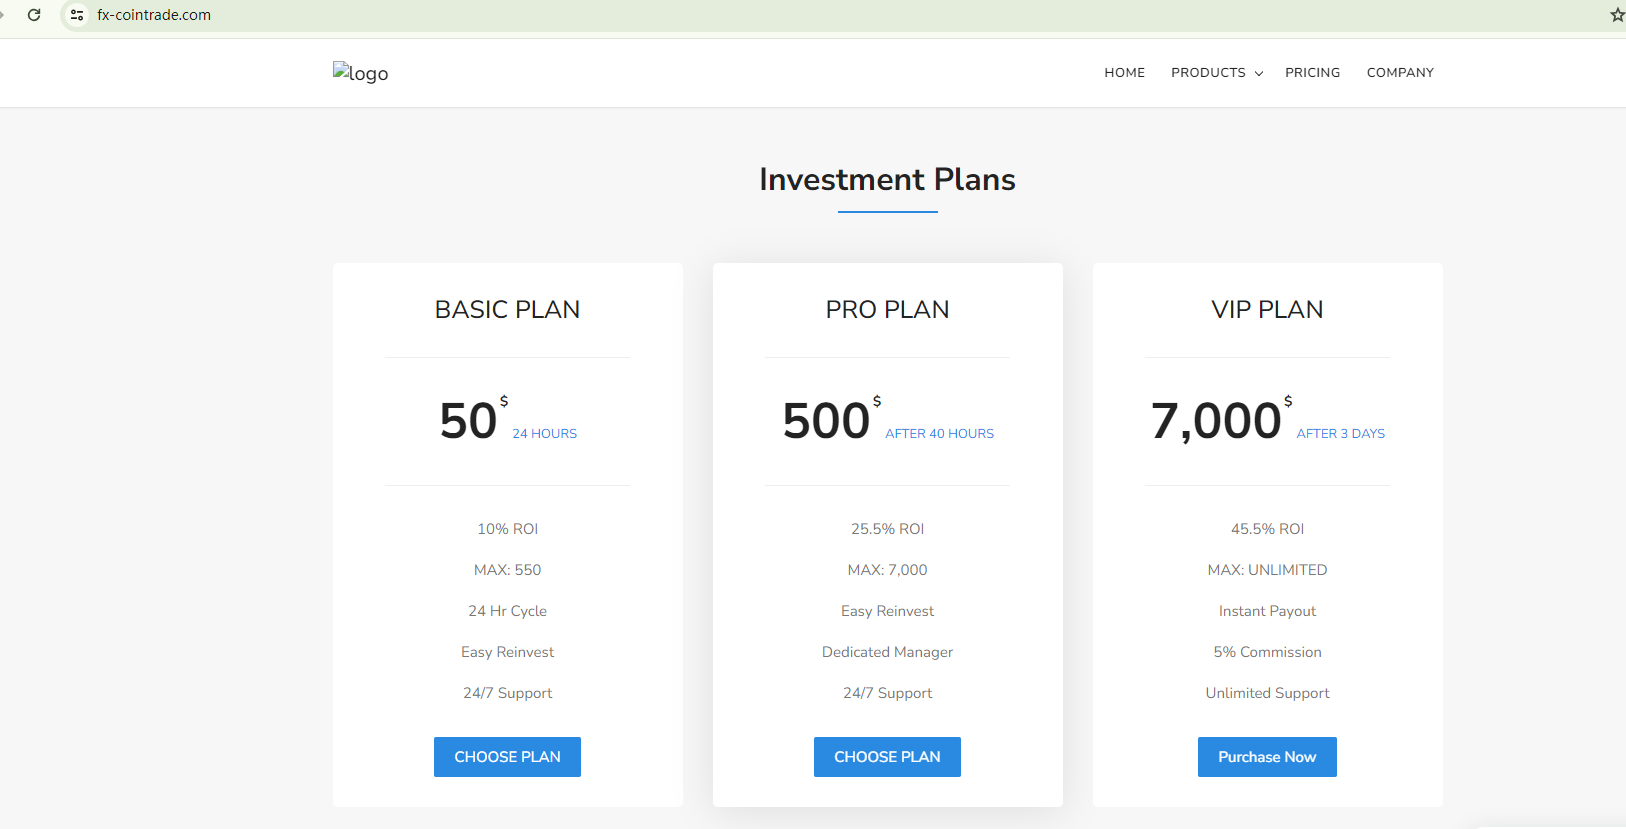
Task: Navigate to the PRICING page
Action: tap(1312, 73)
